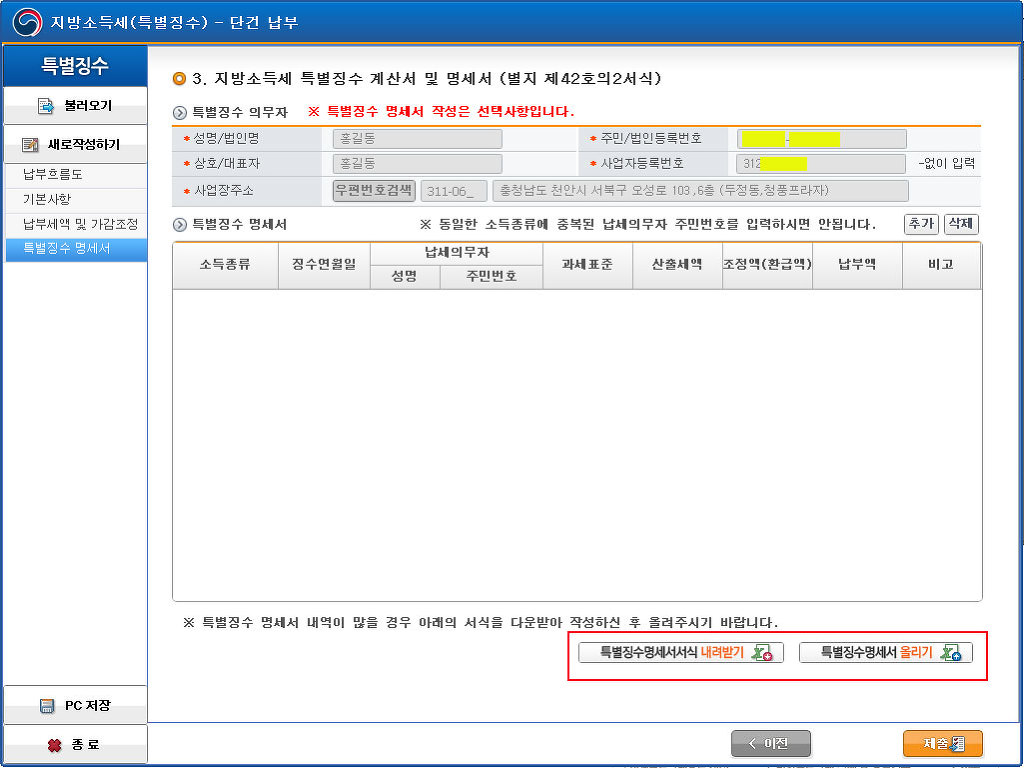Select 기본사항 from the sidebar menu
The height and width of the screenshot is (768, 1024).
tap(47, 199)
